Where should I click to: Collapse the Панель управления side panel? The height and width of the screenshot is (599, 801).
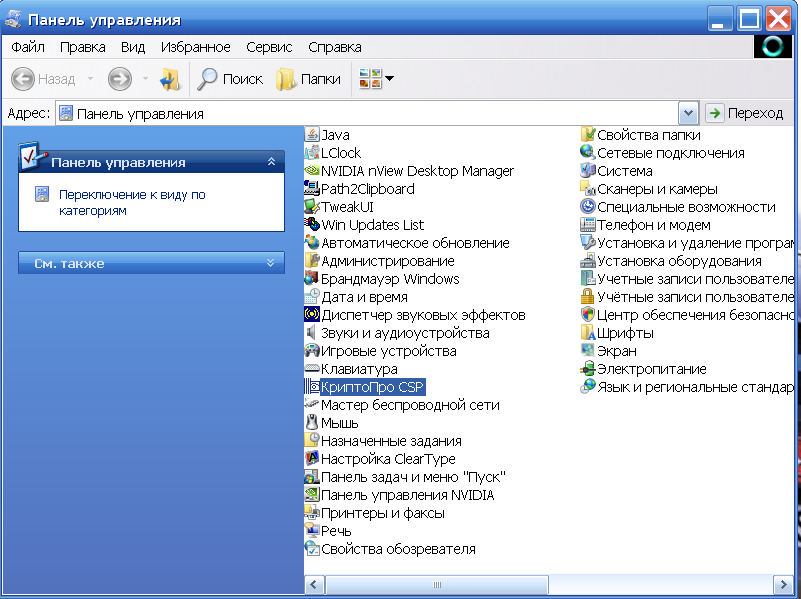[271, 162]
